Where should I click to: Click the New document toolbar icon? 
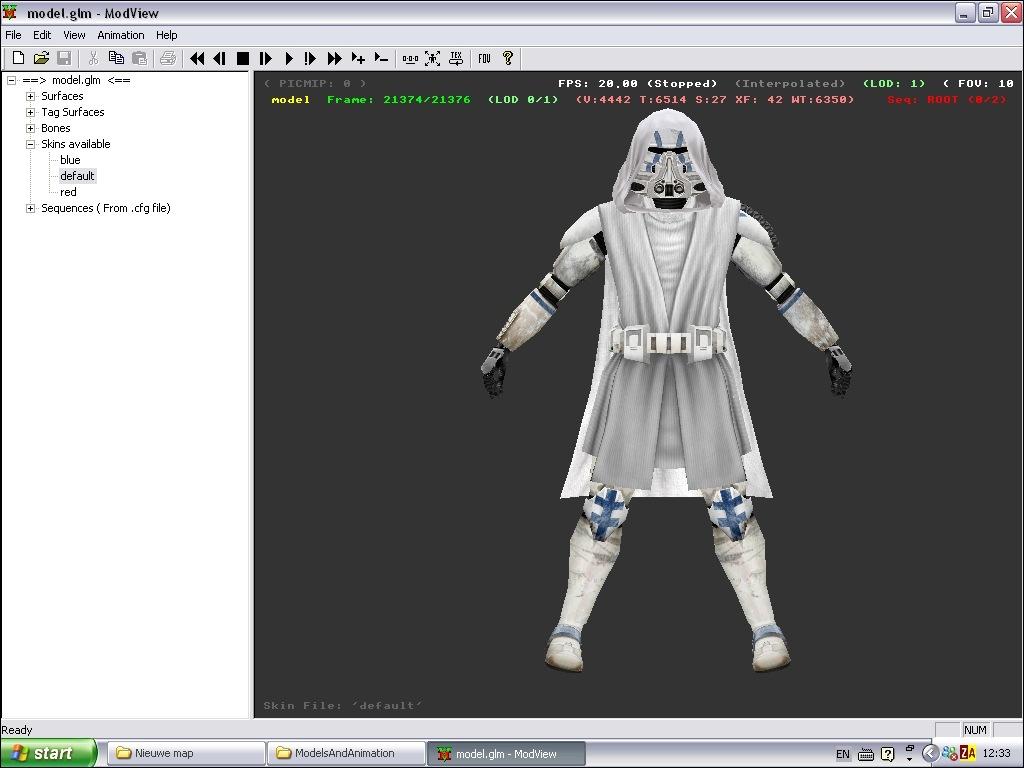[18, 59]
